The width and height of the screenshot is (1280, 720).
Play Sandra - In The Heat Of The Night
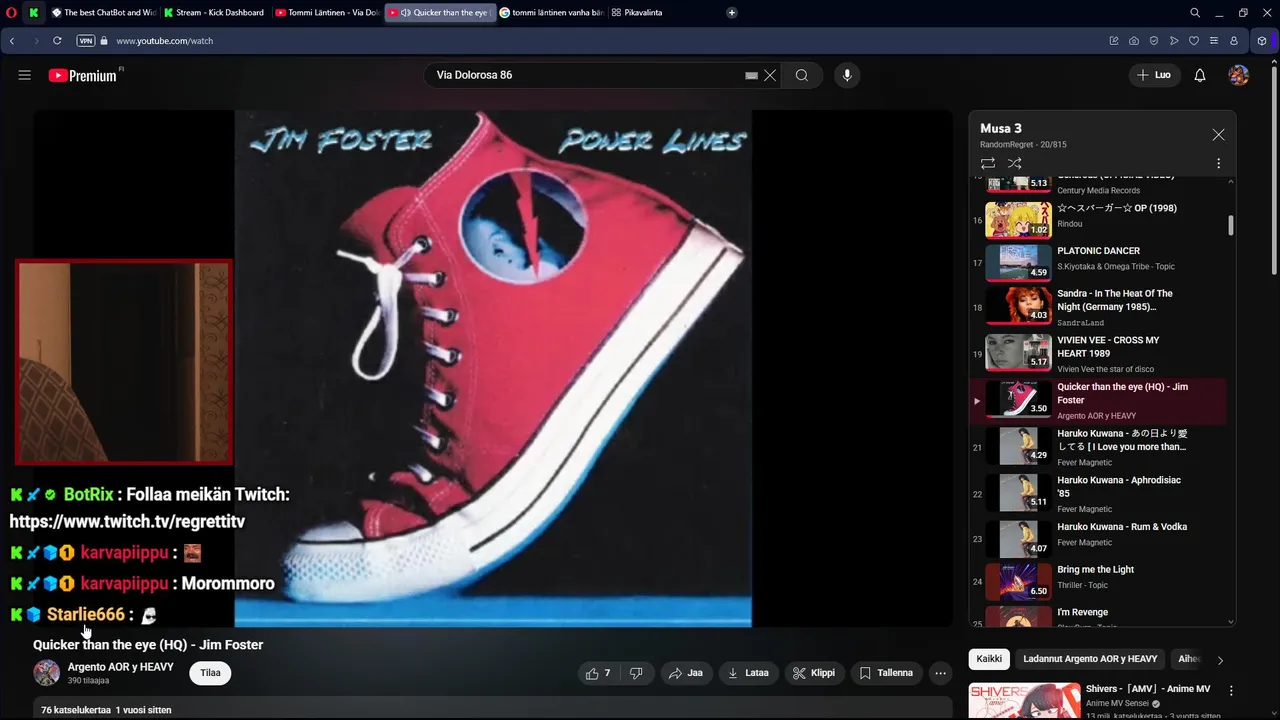pyautogui.click(x=1097, y=306)
